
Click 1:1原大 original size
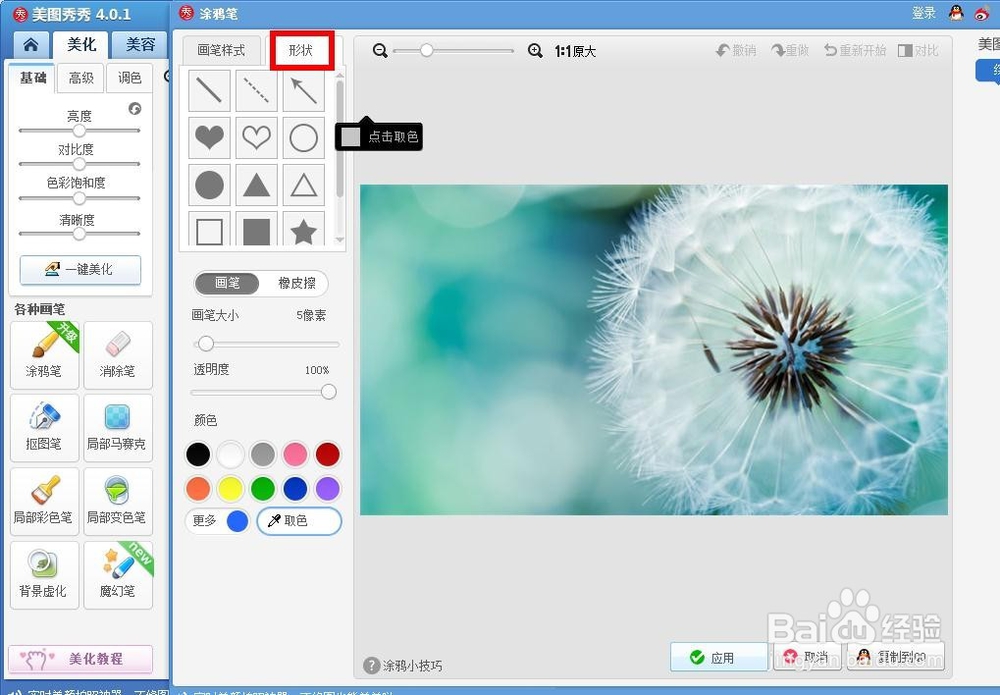click(x=575, y=52)
